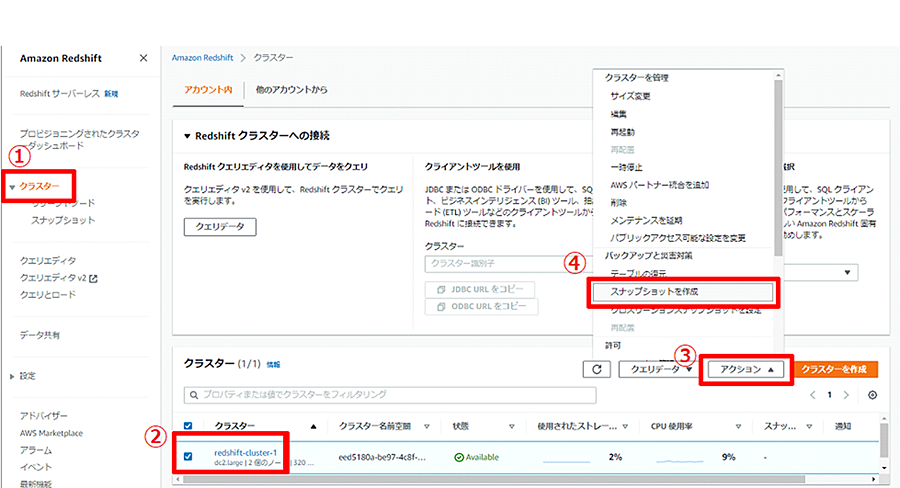Image resolution: width=900 pixels, height=488 pixels.
Task: Open クエリエディタ in the sidebar
Action: pos(48,261)
